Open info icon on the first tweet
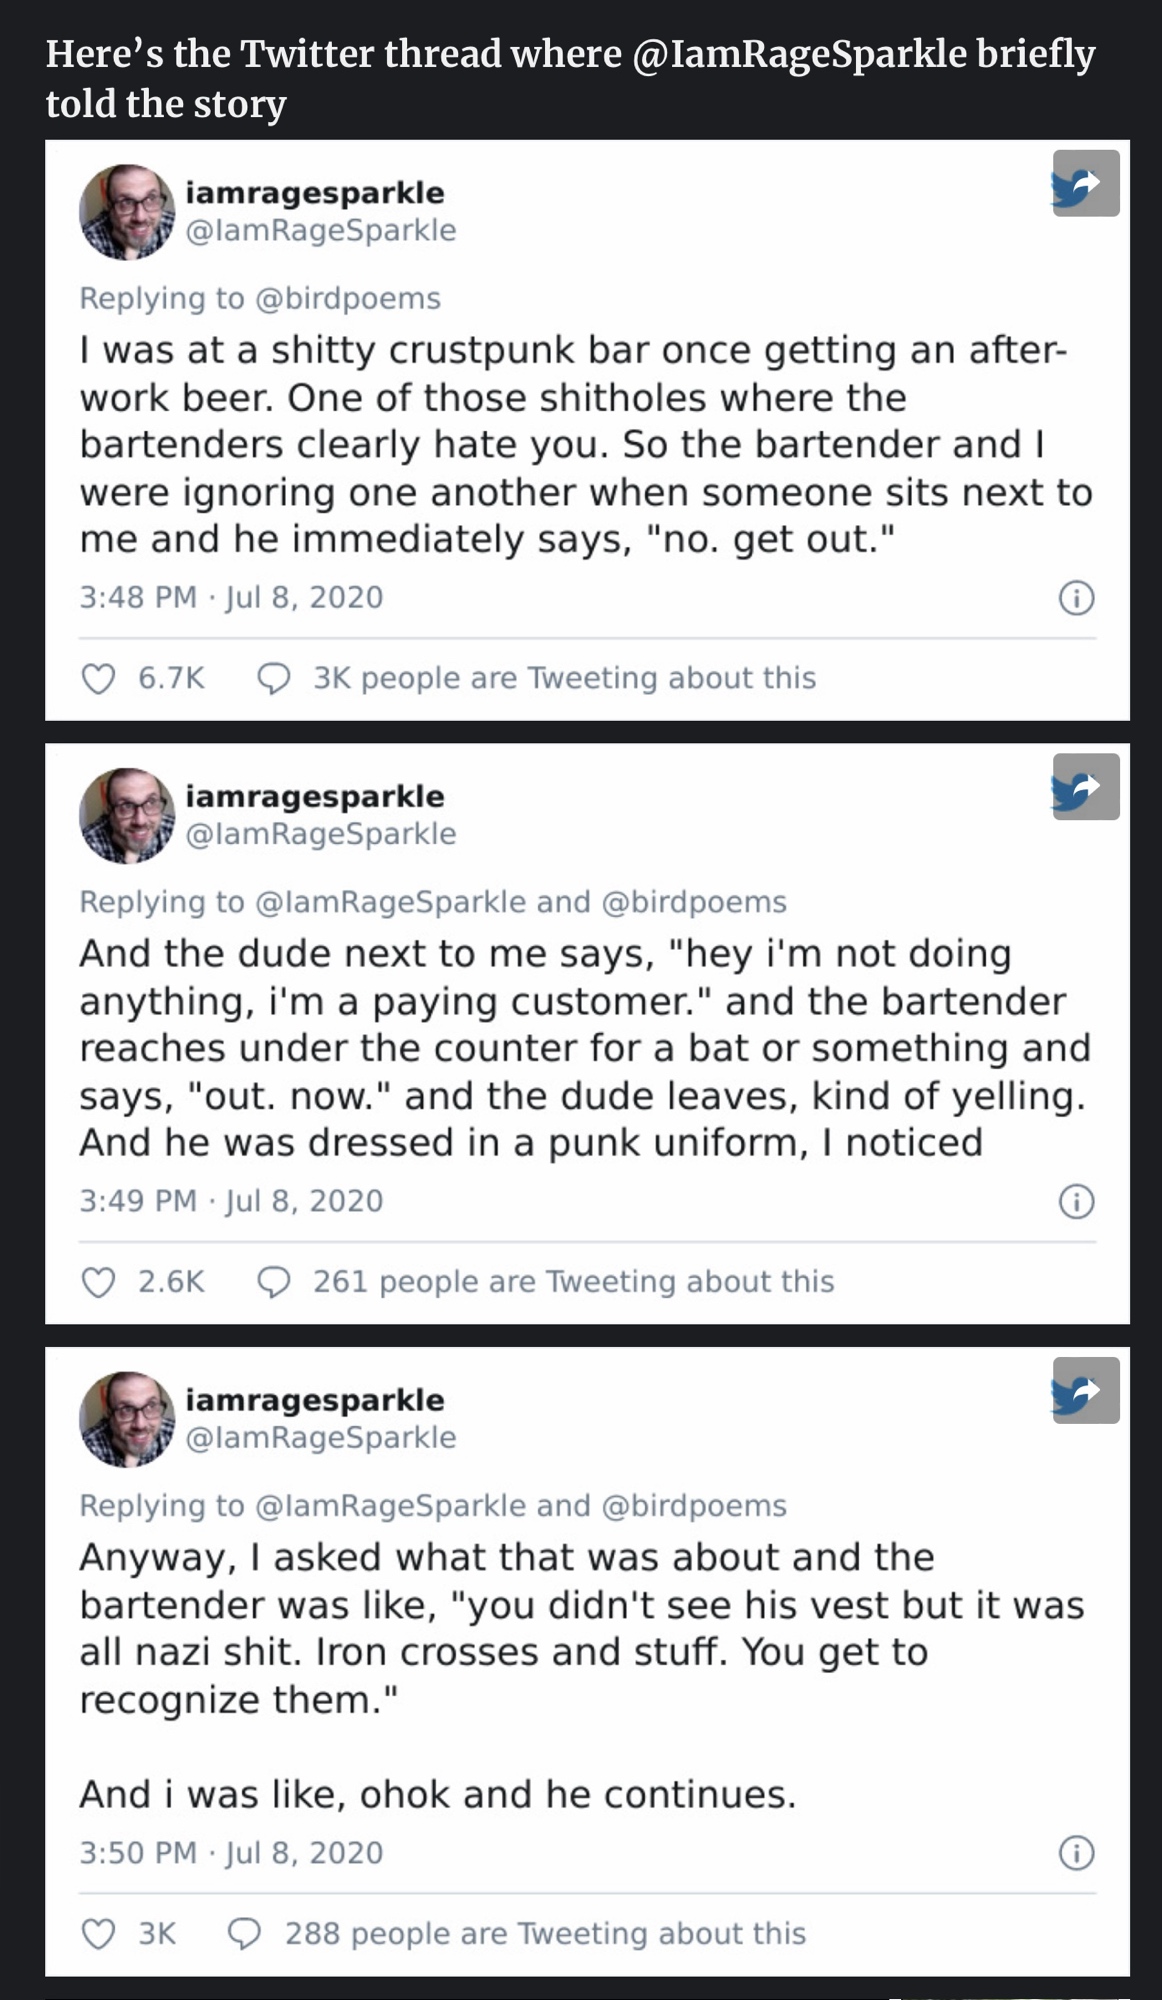 [1076, 598]
